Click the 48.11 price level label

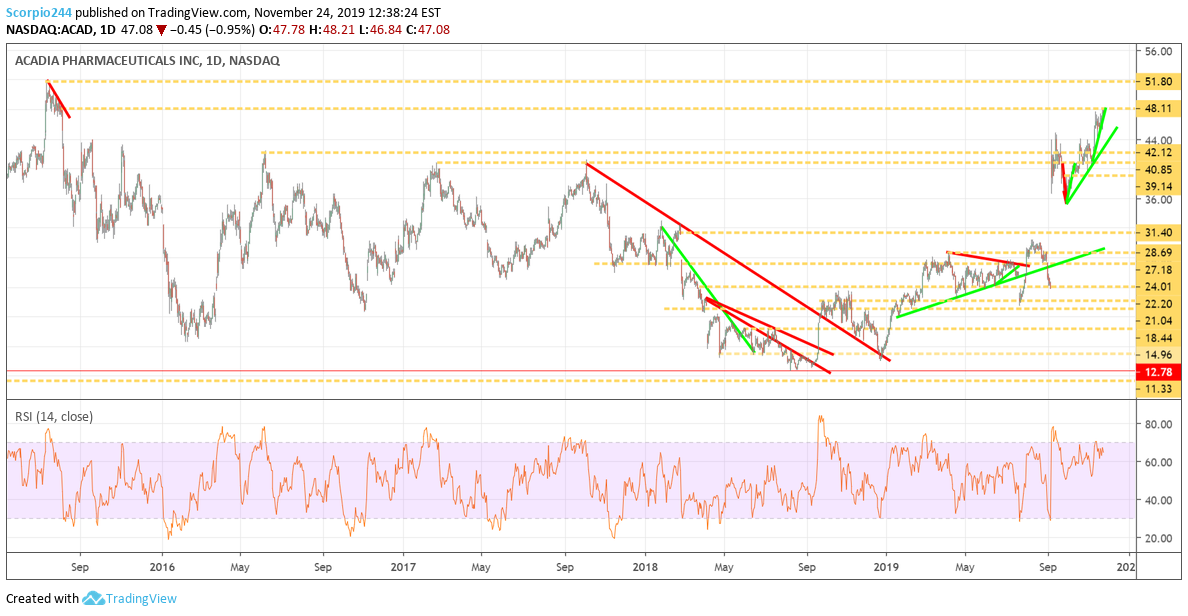click(1158, 108)
